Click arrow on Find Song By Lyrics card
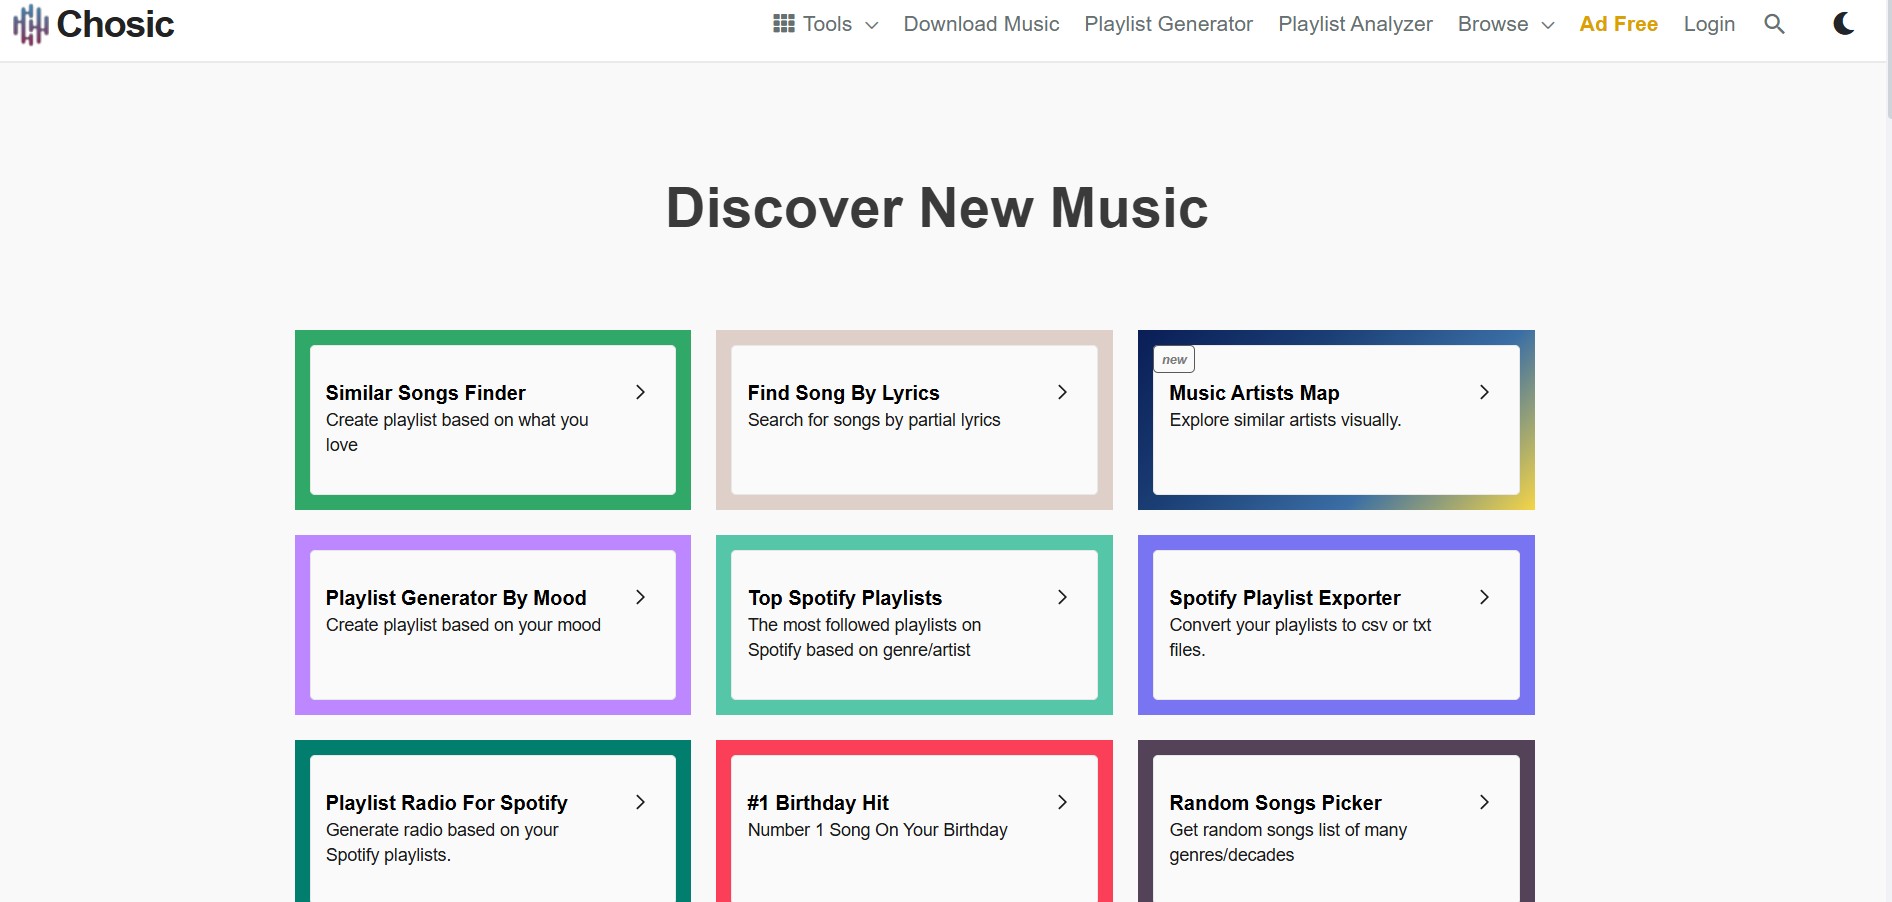The height and width of the screenshot is (902, 1892). coord(1062,393)
